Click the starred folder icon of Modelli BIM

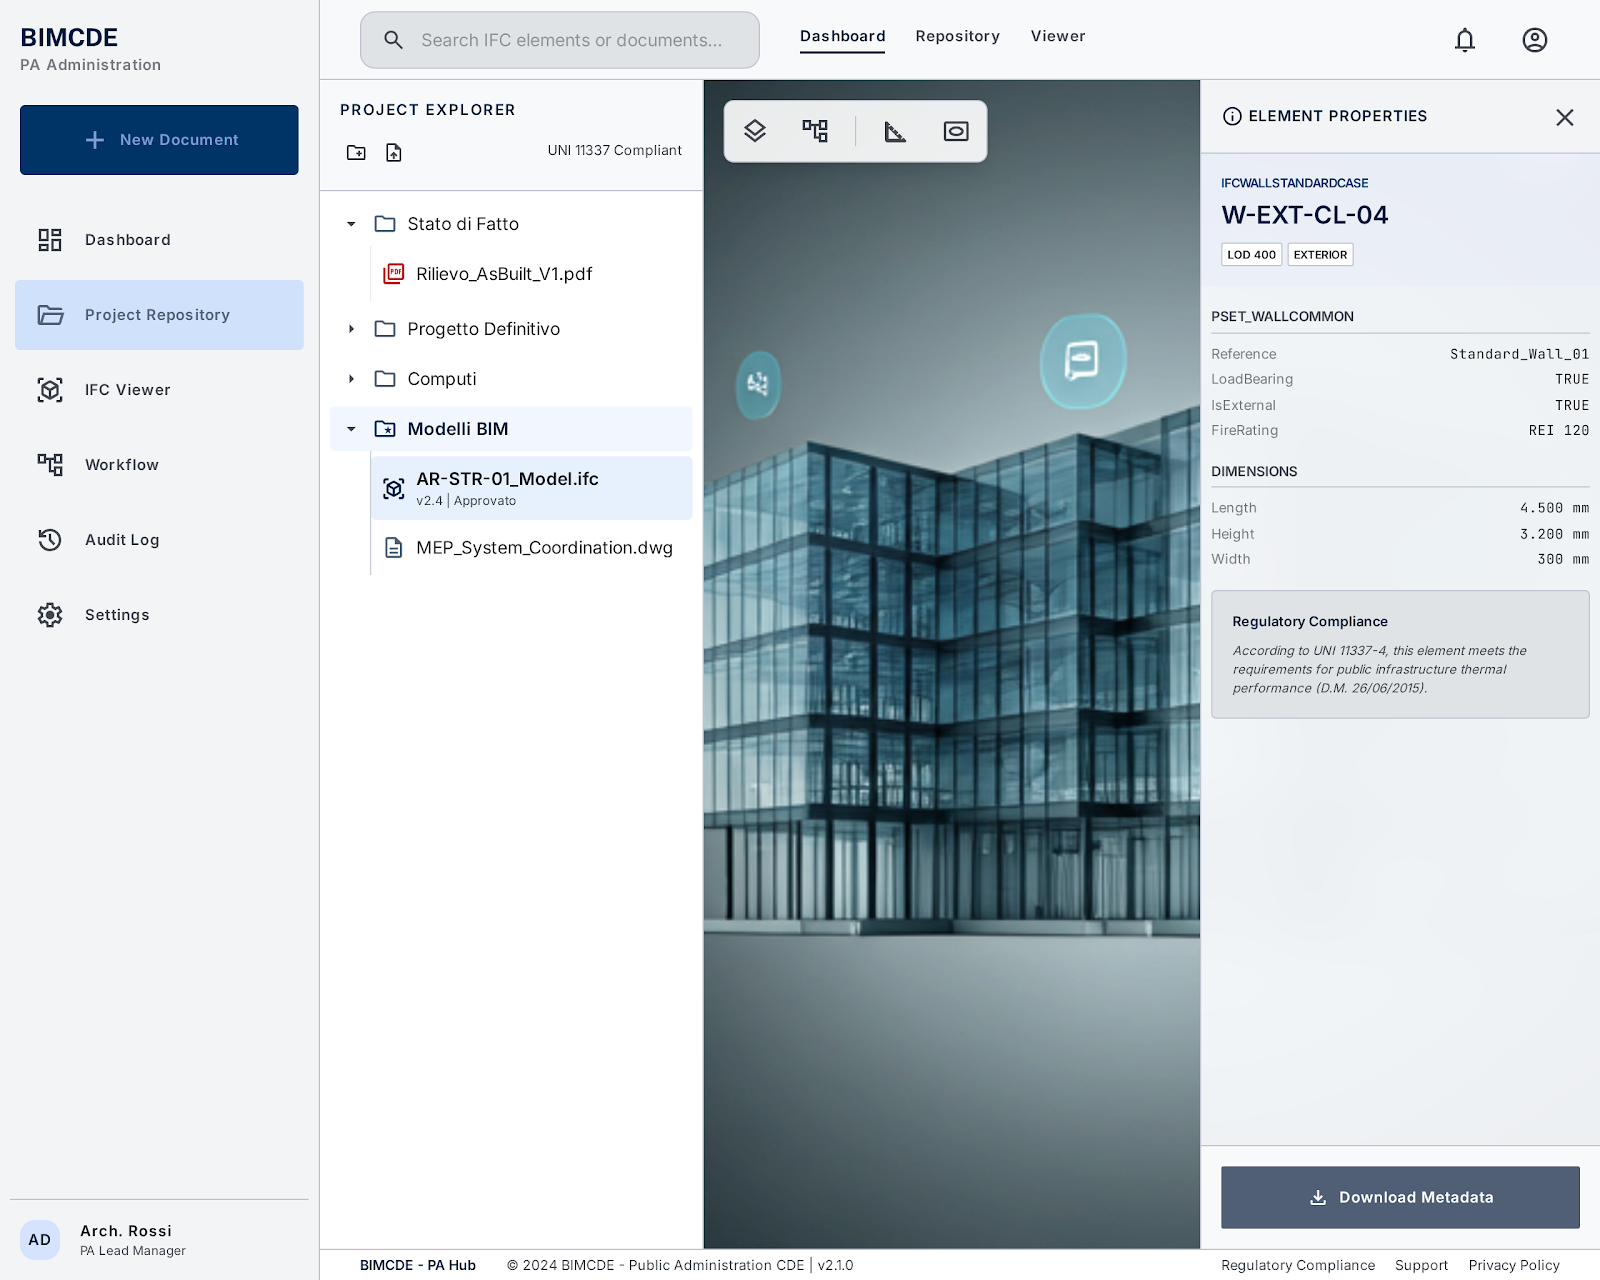coord(385,429)
